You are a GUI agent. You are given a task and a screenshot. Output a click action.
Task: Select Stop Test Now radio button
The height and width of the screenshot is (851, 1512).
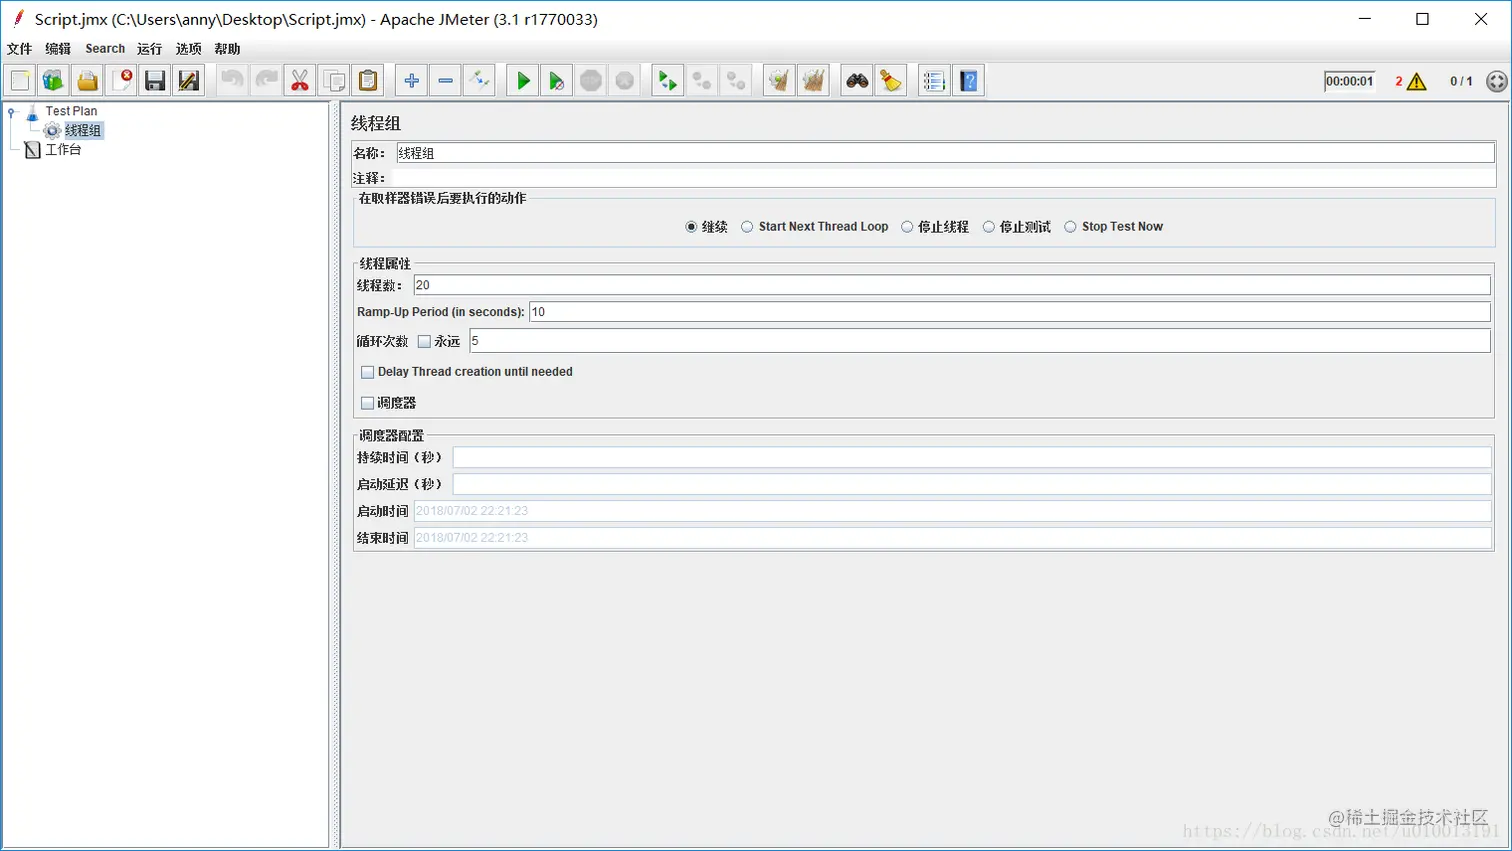pos(1071,227)
